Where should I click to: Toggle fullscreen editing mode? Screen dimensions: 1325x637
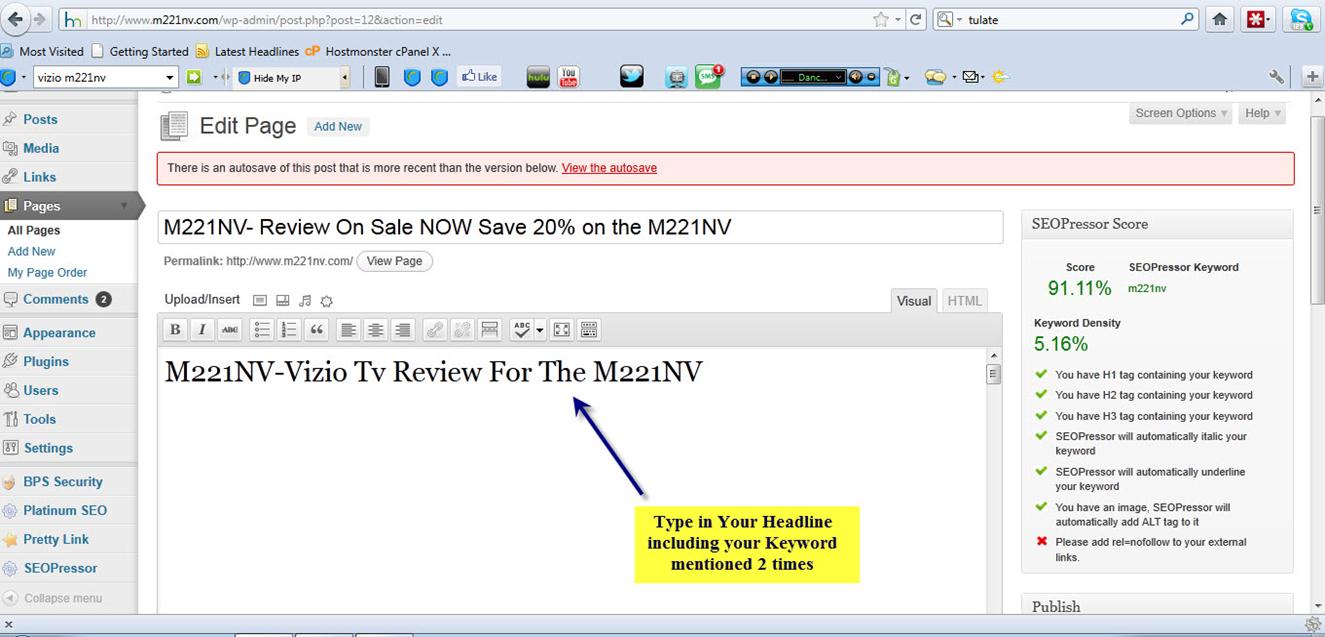pos(561,330)
